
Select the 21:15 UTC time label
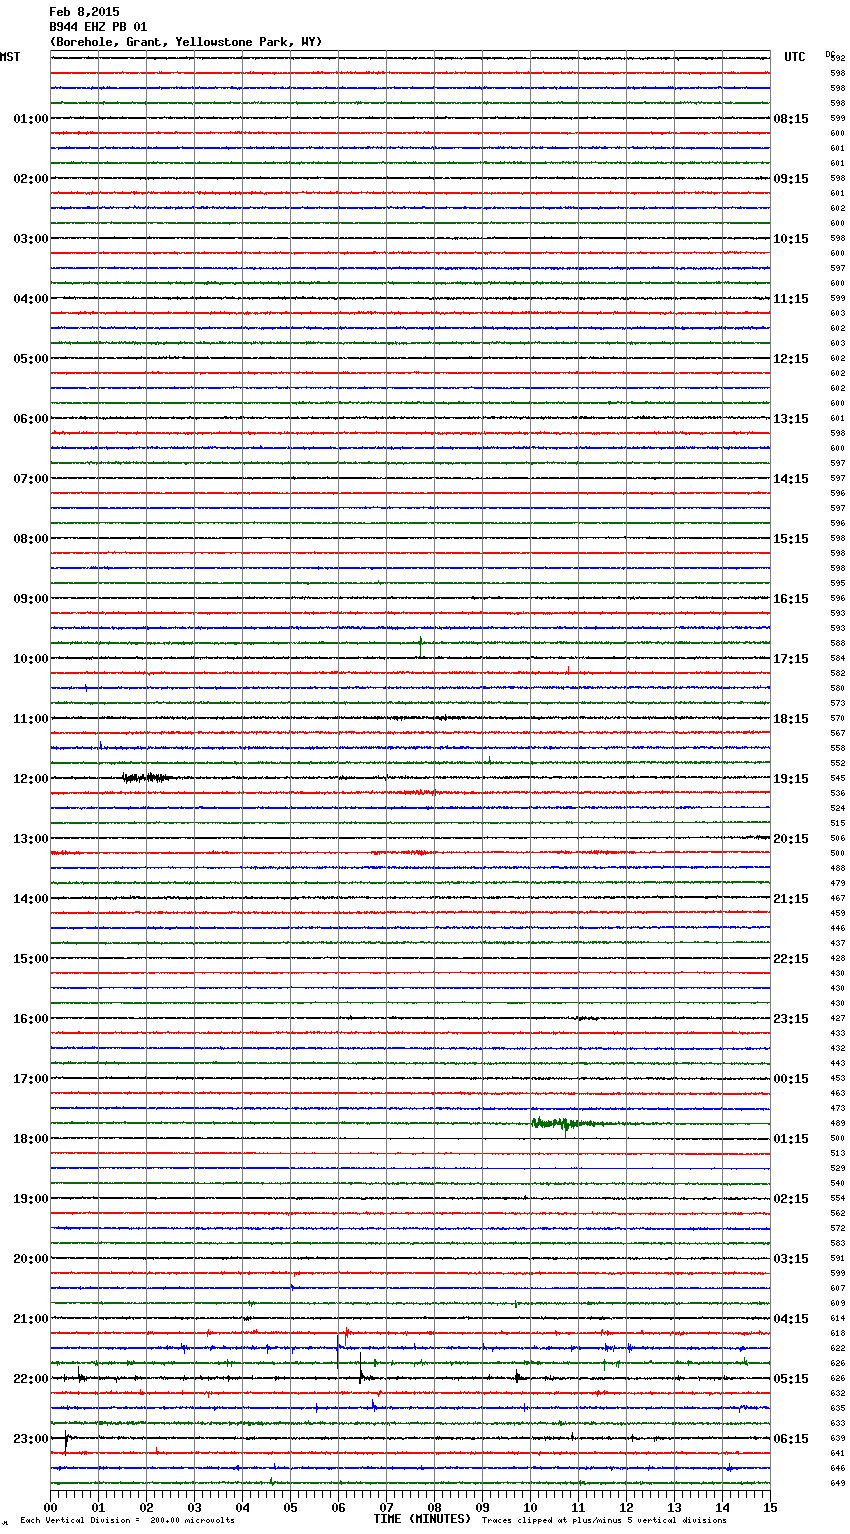(x=791, y=899)
